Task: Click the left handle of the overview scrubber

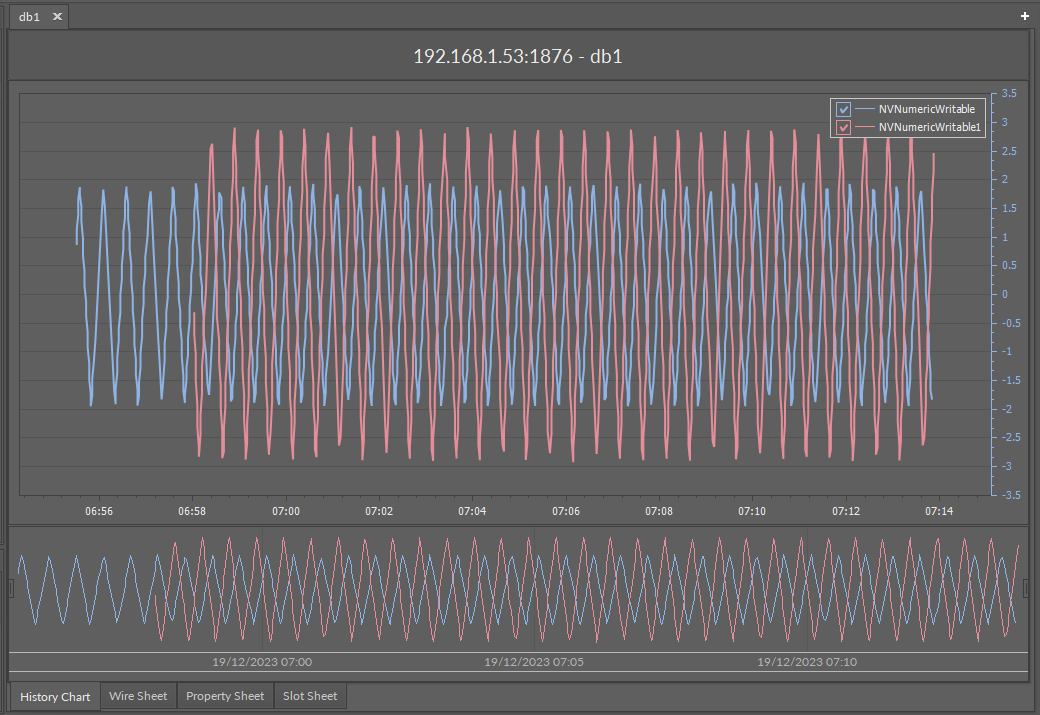Action: tap(10, 586)
